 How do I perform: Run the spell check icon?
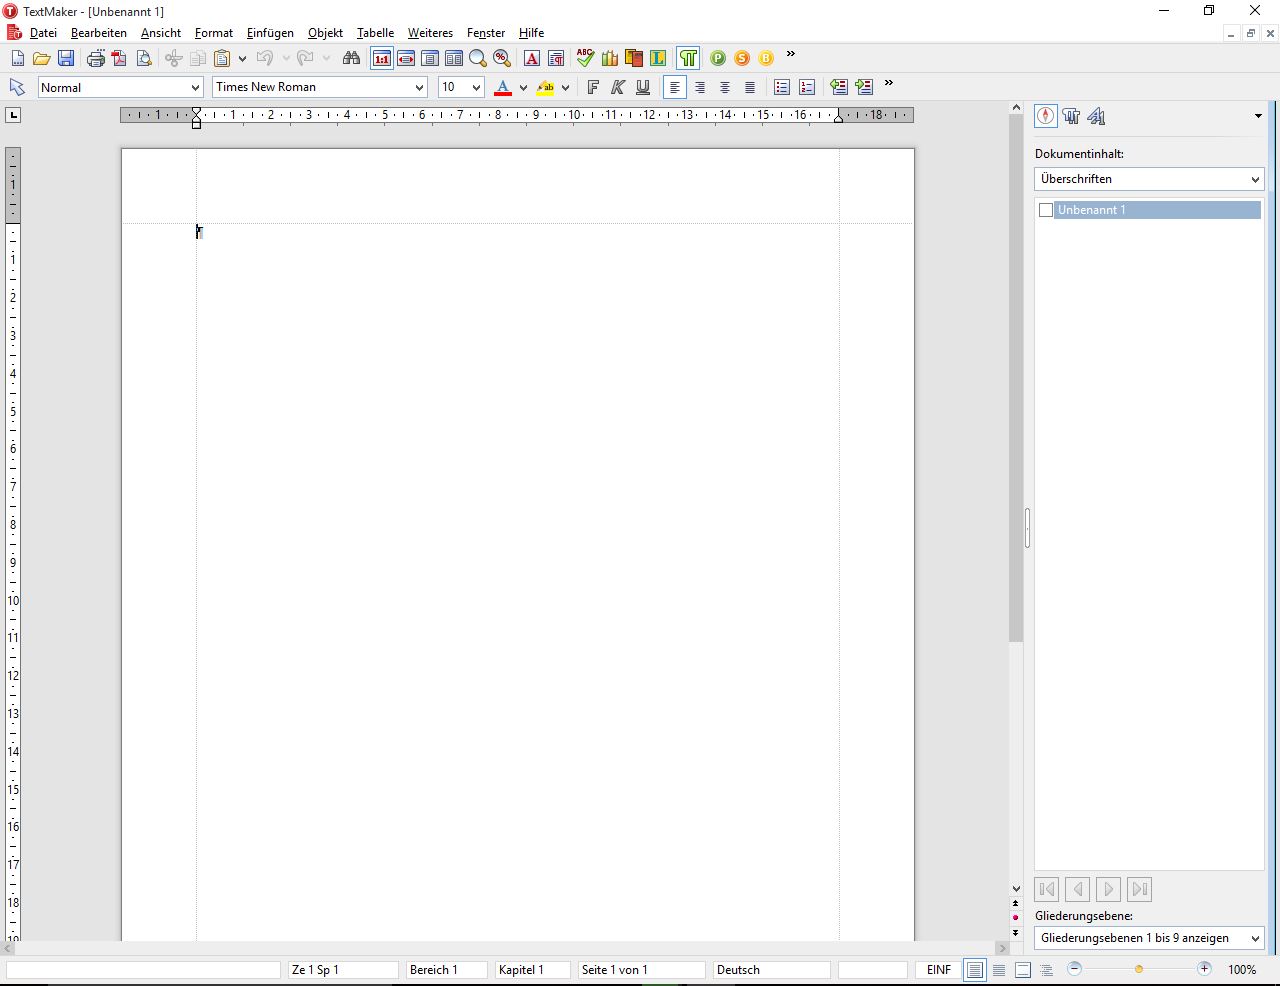(585, 58)
